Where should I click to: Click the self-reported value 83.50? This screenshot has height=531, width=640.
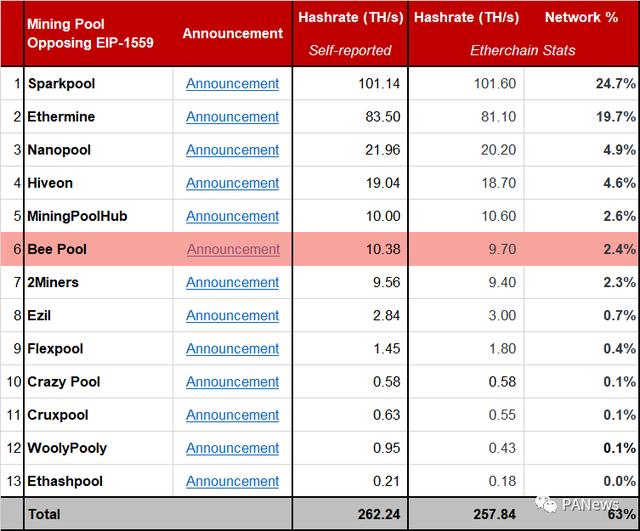(x=383, y=117)
